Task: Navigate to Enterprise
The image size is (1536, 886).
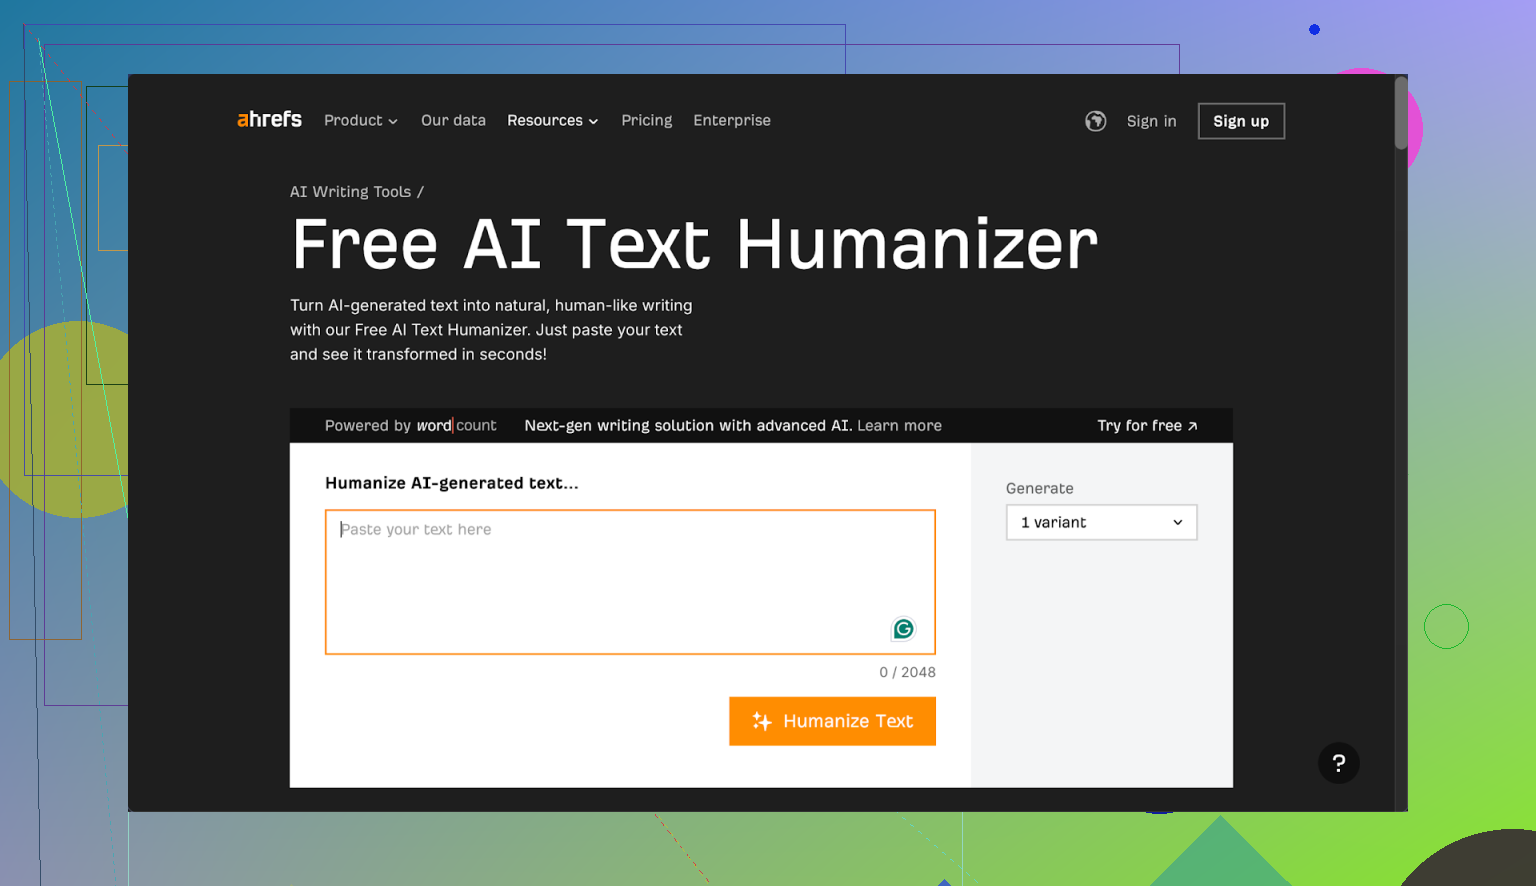Action: pyautogui.click(x=732, y=121)
